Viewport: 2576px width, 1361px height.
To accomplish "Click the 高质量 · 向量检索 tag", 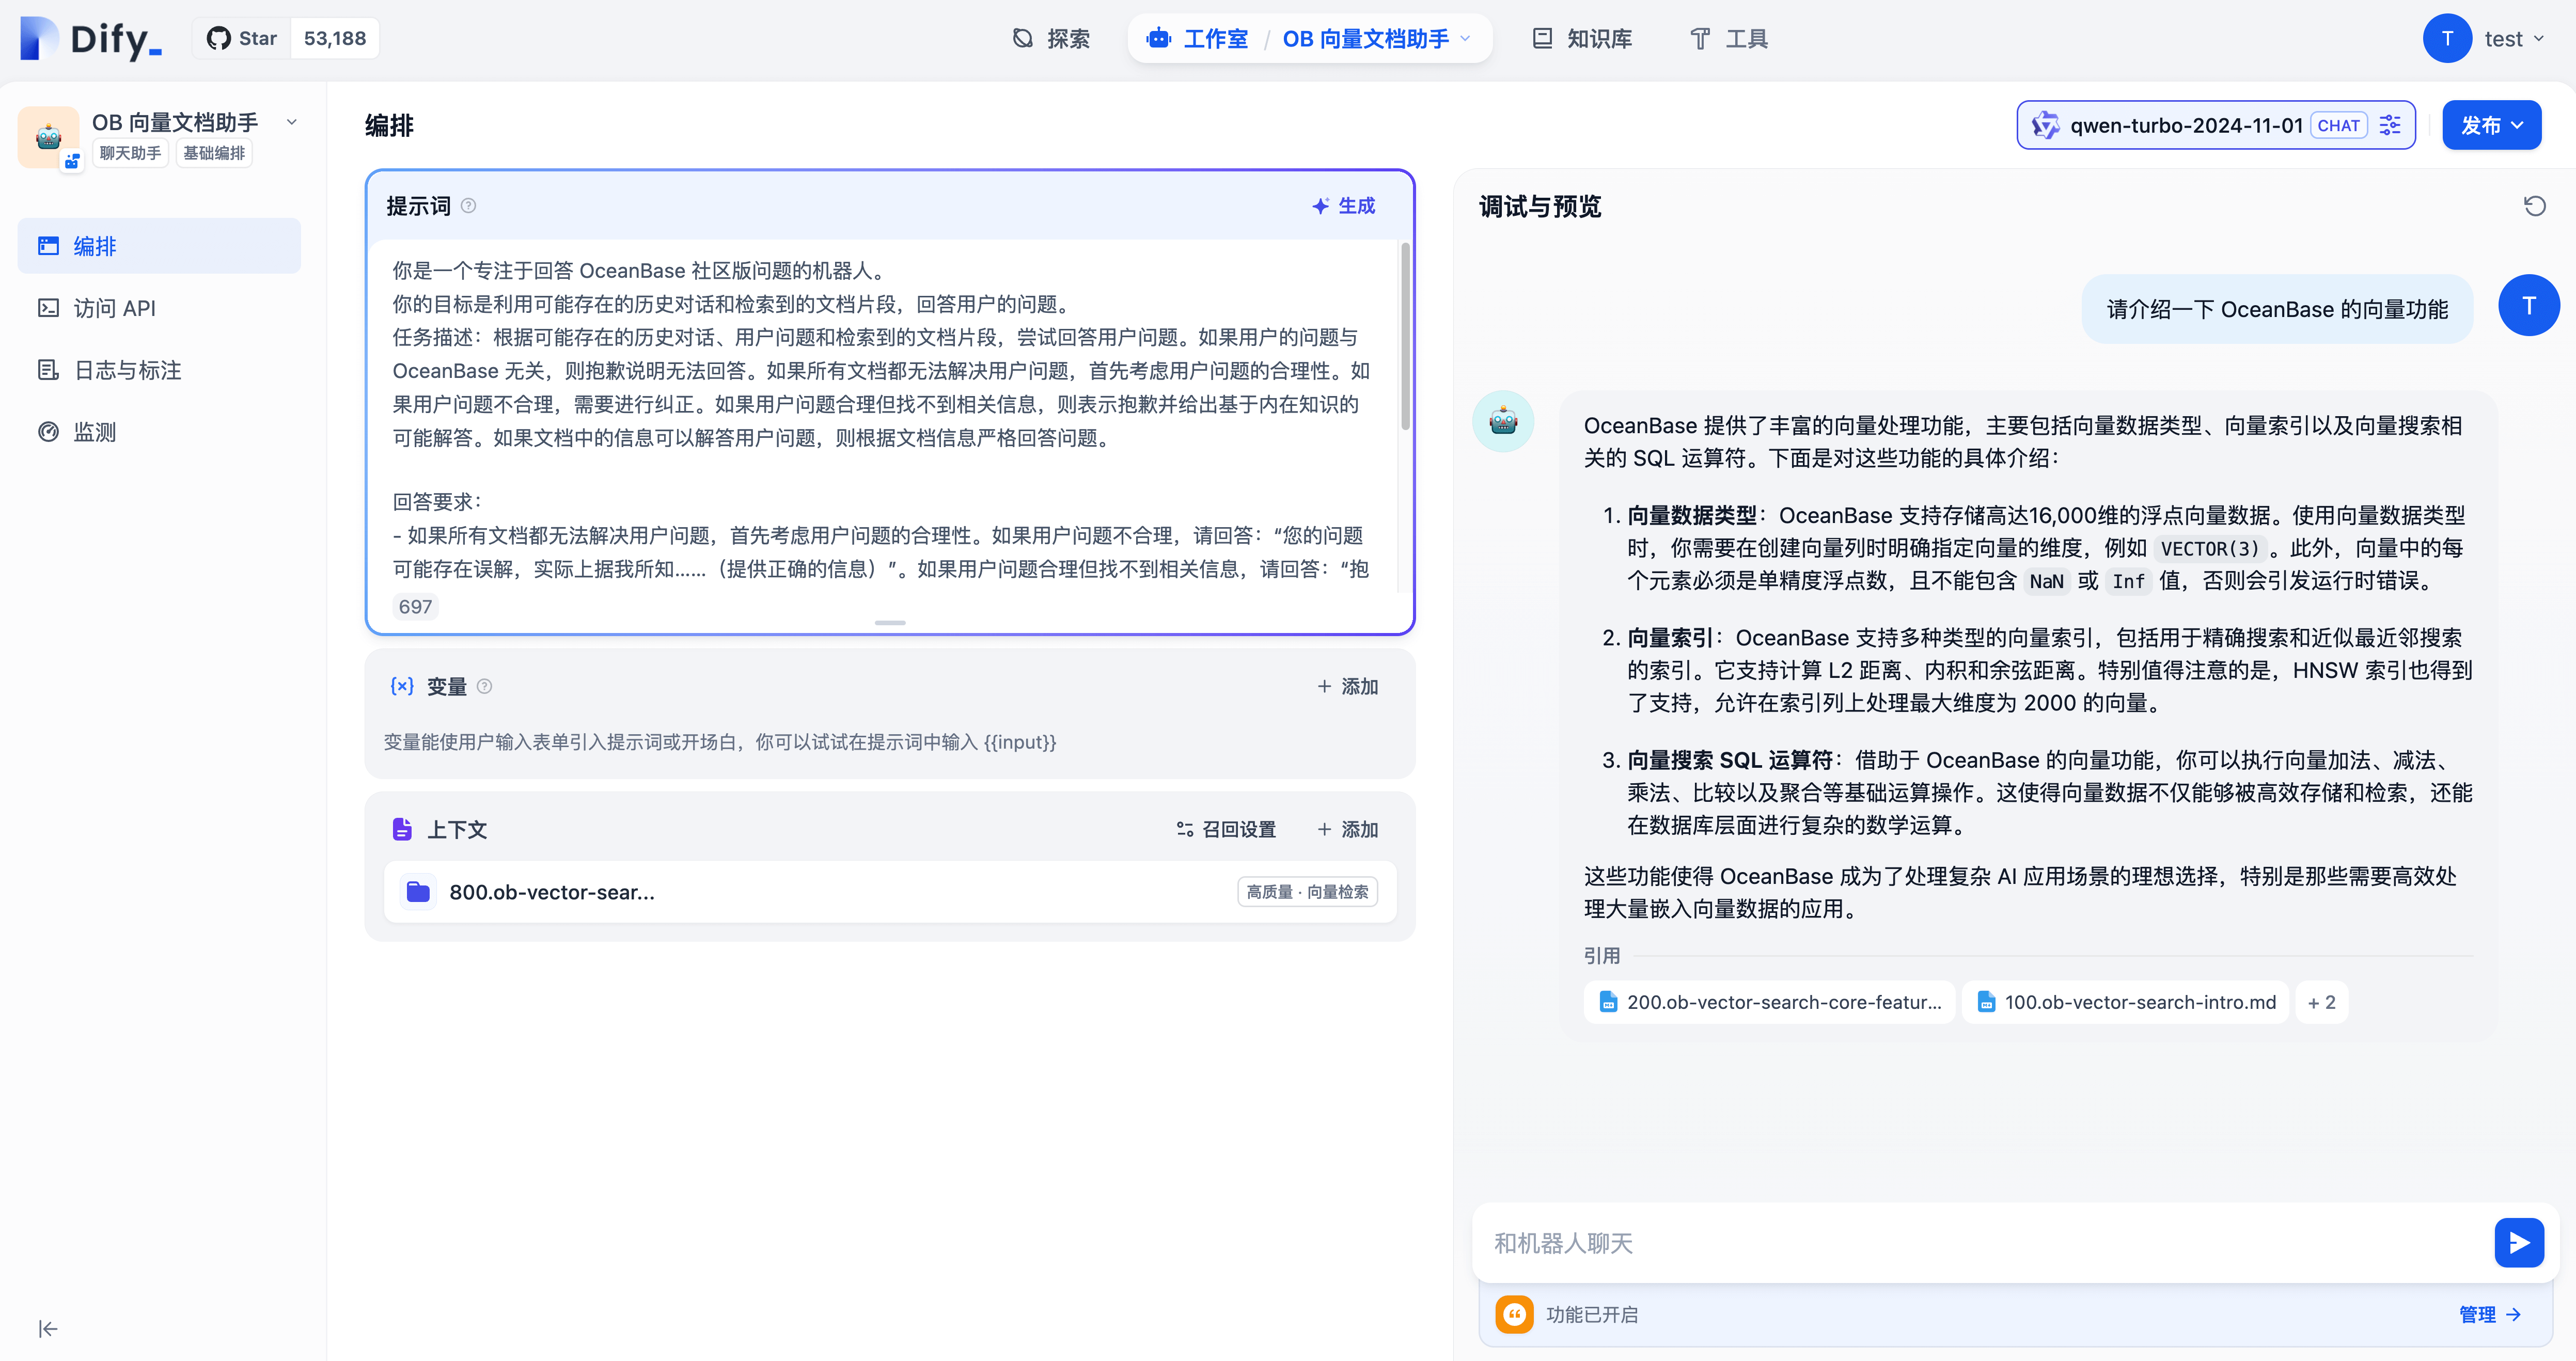I will coord(1307,892).
